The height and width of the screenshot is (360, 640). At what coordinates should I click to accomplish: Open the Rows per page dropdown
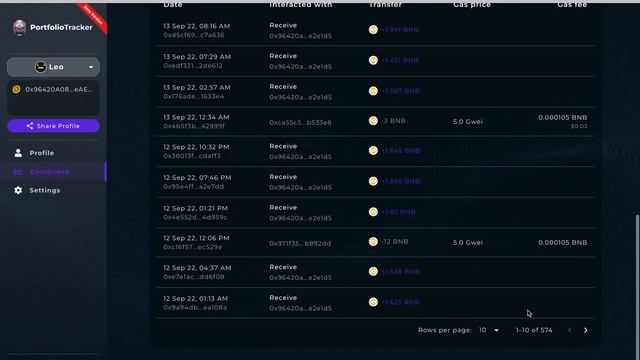pyautogui.click(x=489, y=330)
